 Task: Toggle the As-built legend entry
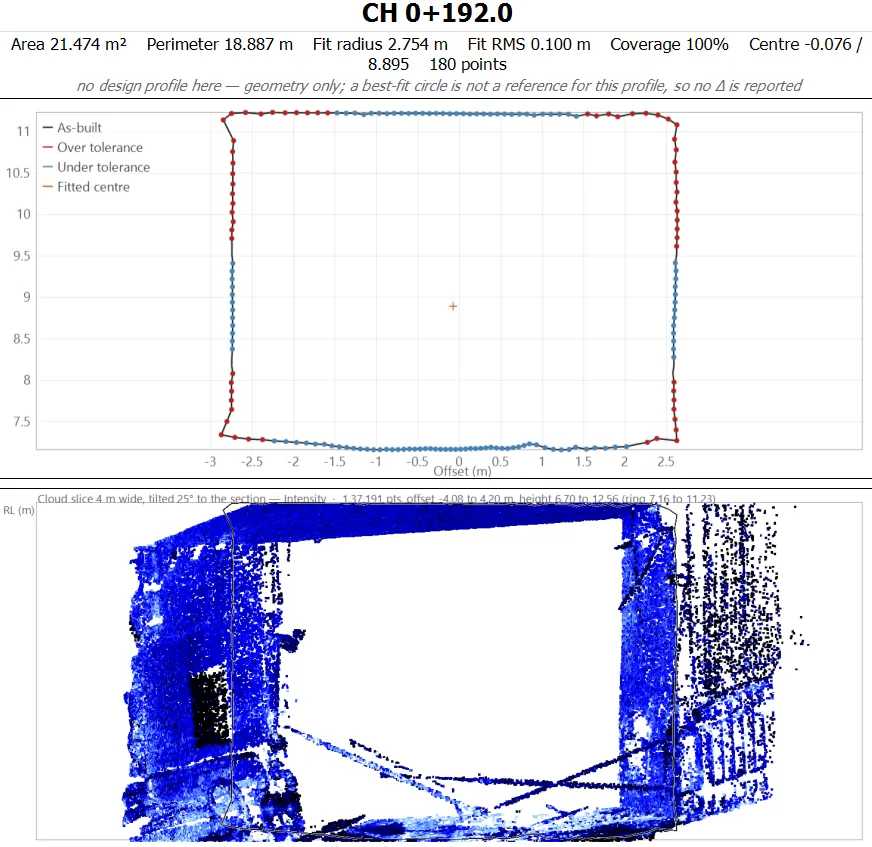[72, 128]
